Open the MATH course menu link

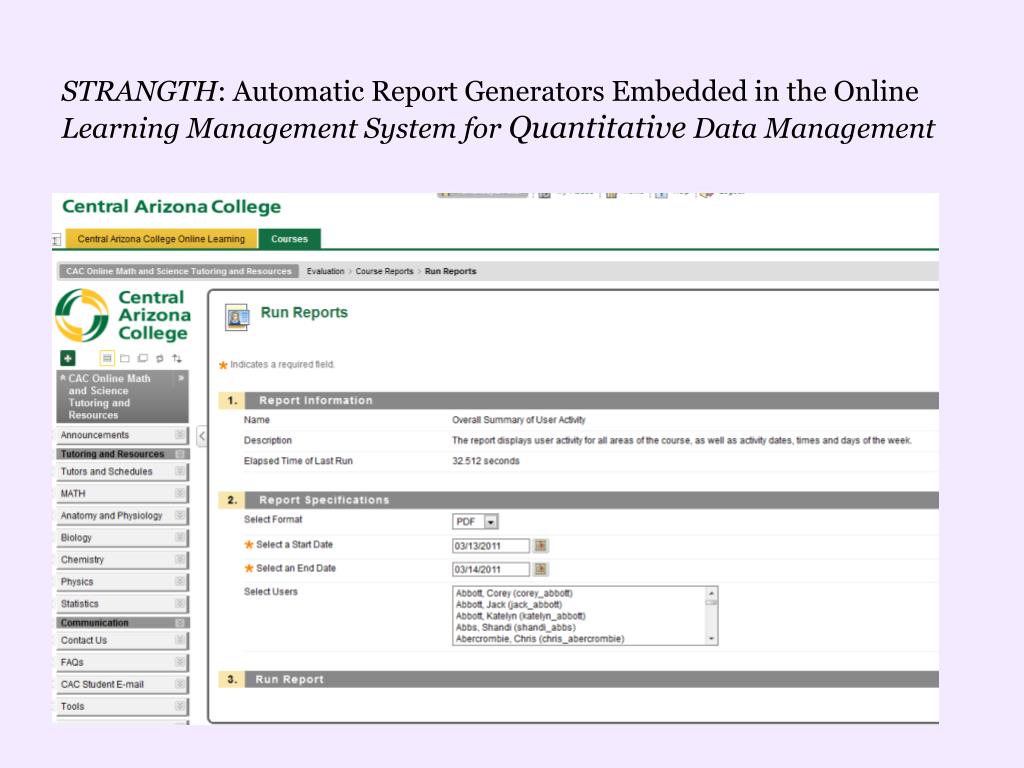coord(73,494)
